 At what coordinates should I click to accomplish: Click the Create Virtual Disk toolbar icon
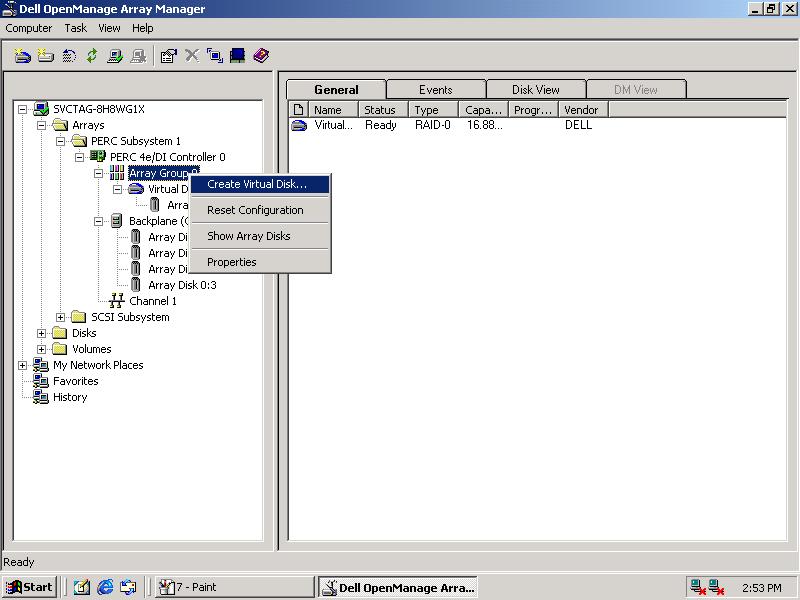(x=22, y=56)
